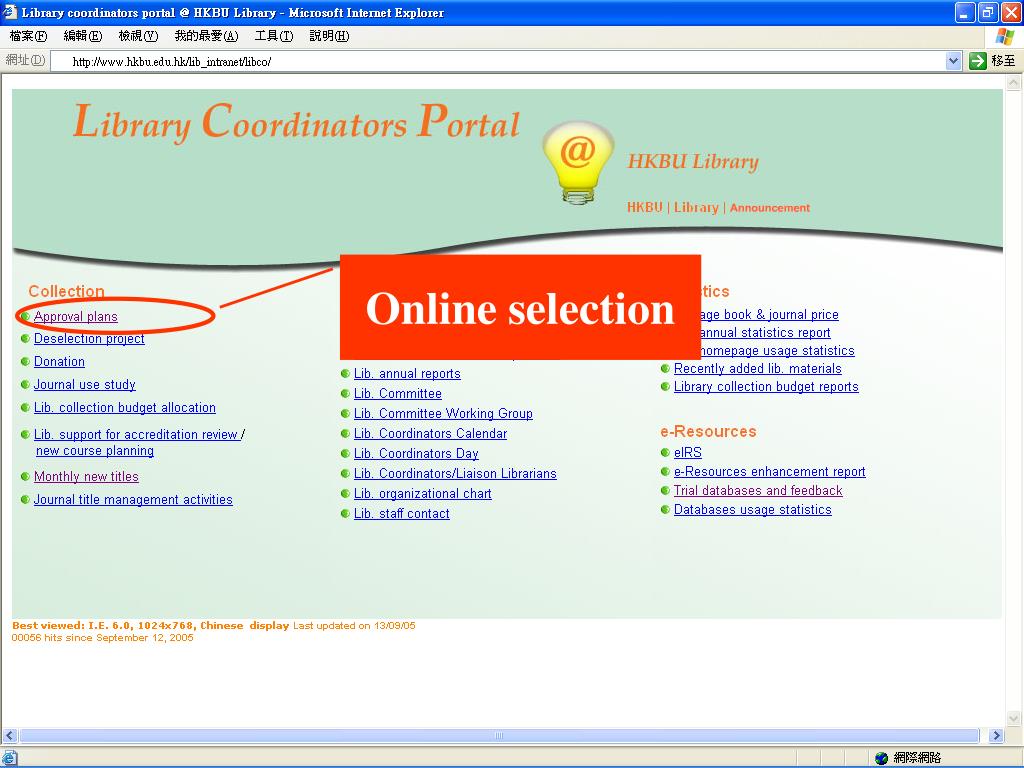Click '00056 hits since September 12, 2005' text
Screen dimensions: 1024x768
click(x=103, y=637)
